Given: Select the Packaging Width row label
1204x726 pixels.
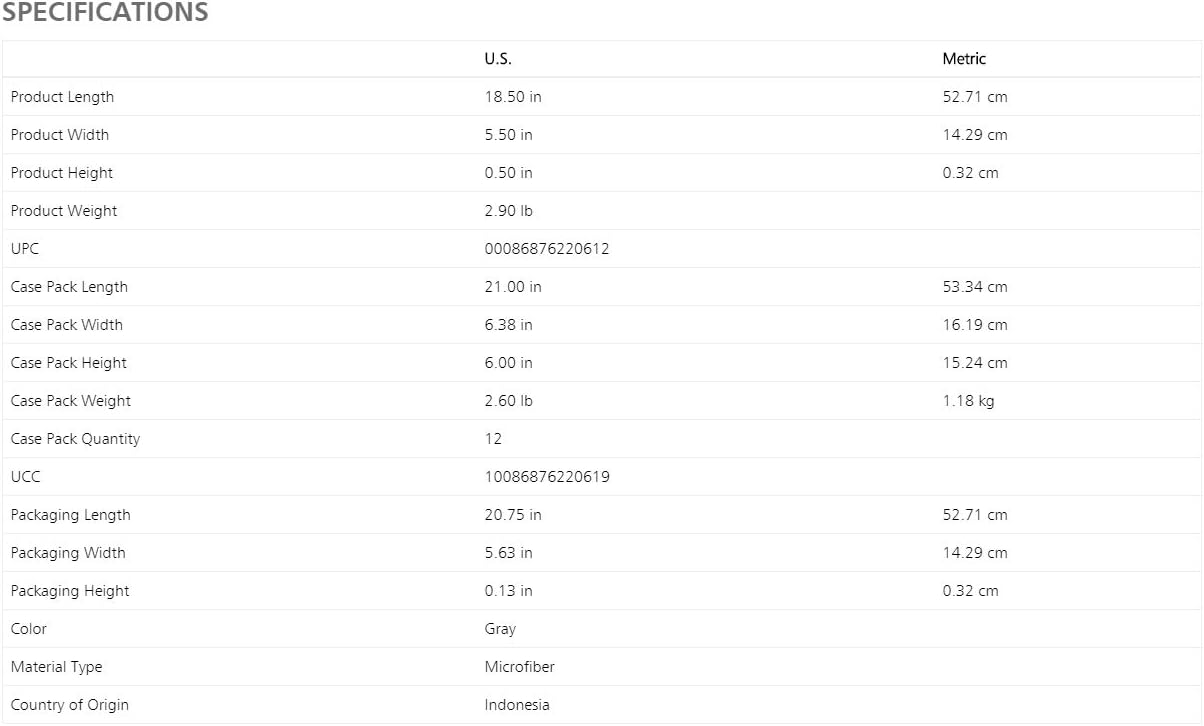Looking at the screenshot, I should pyautogui.click(x=68, y=553).
